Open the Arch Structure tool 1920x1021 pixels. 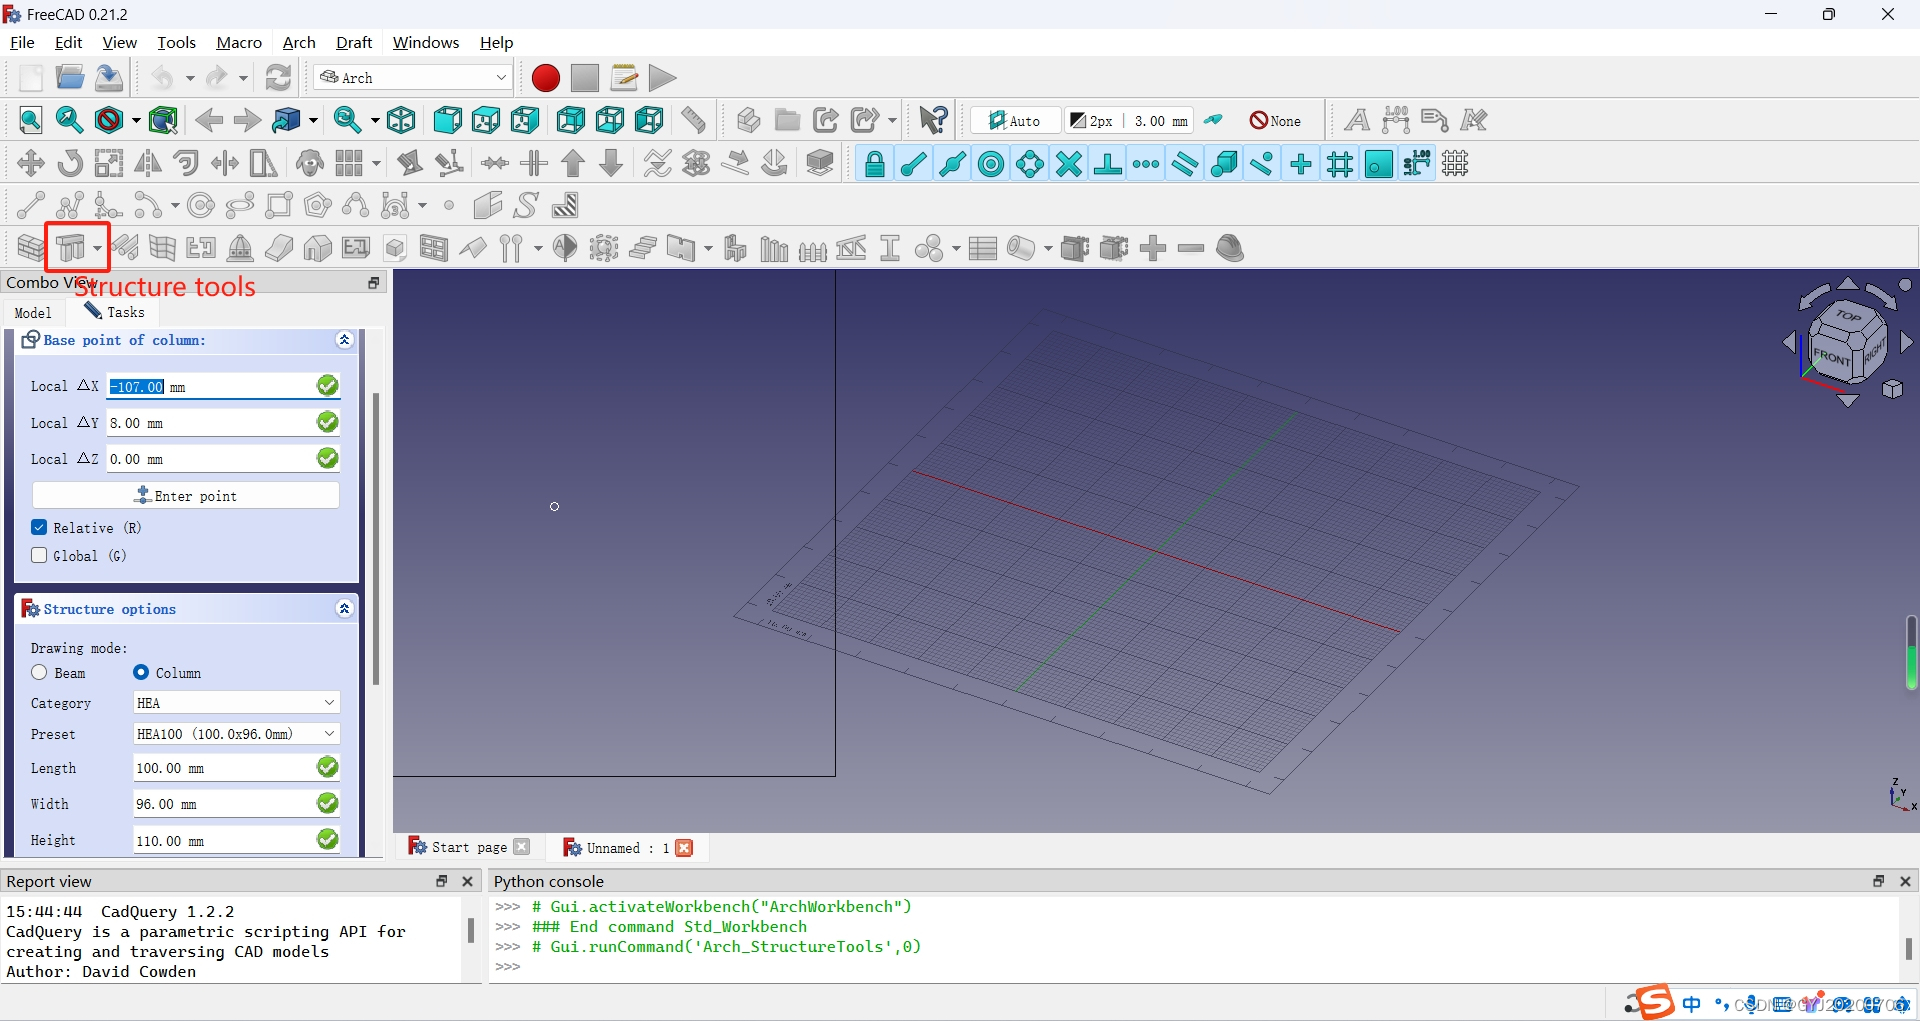(x=70, y=247)
